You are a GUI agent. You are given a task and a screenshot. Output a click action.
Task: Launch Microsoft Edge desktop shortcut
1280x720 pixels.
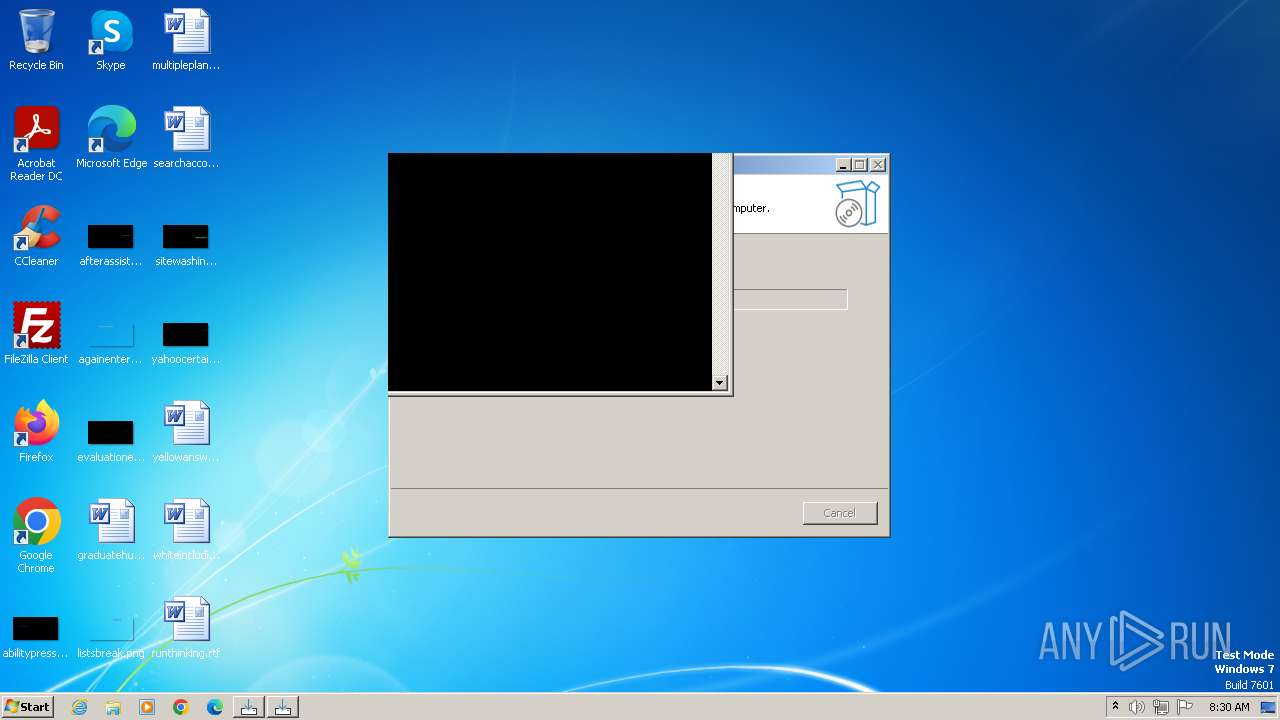pos(111,138)
